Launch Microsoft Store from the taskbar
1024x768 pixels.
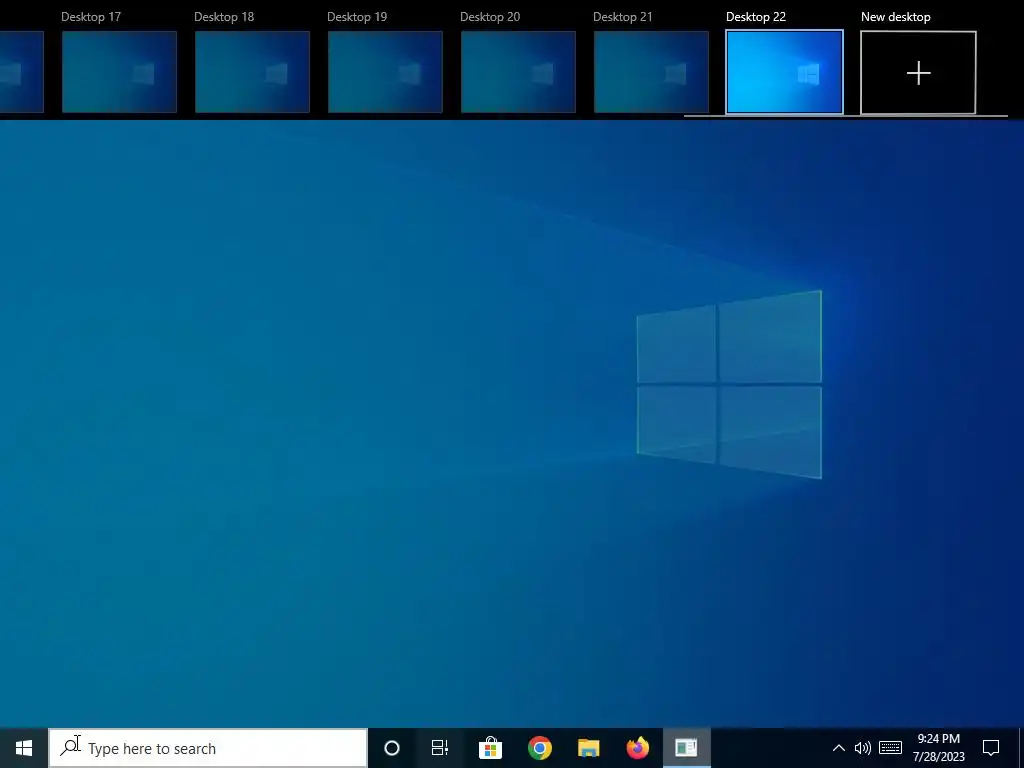(x=490, y=748)
